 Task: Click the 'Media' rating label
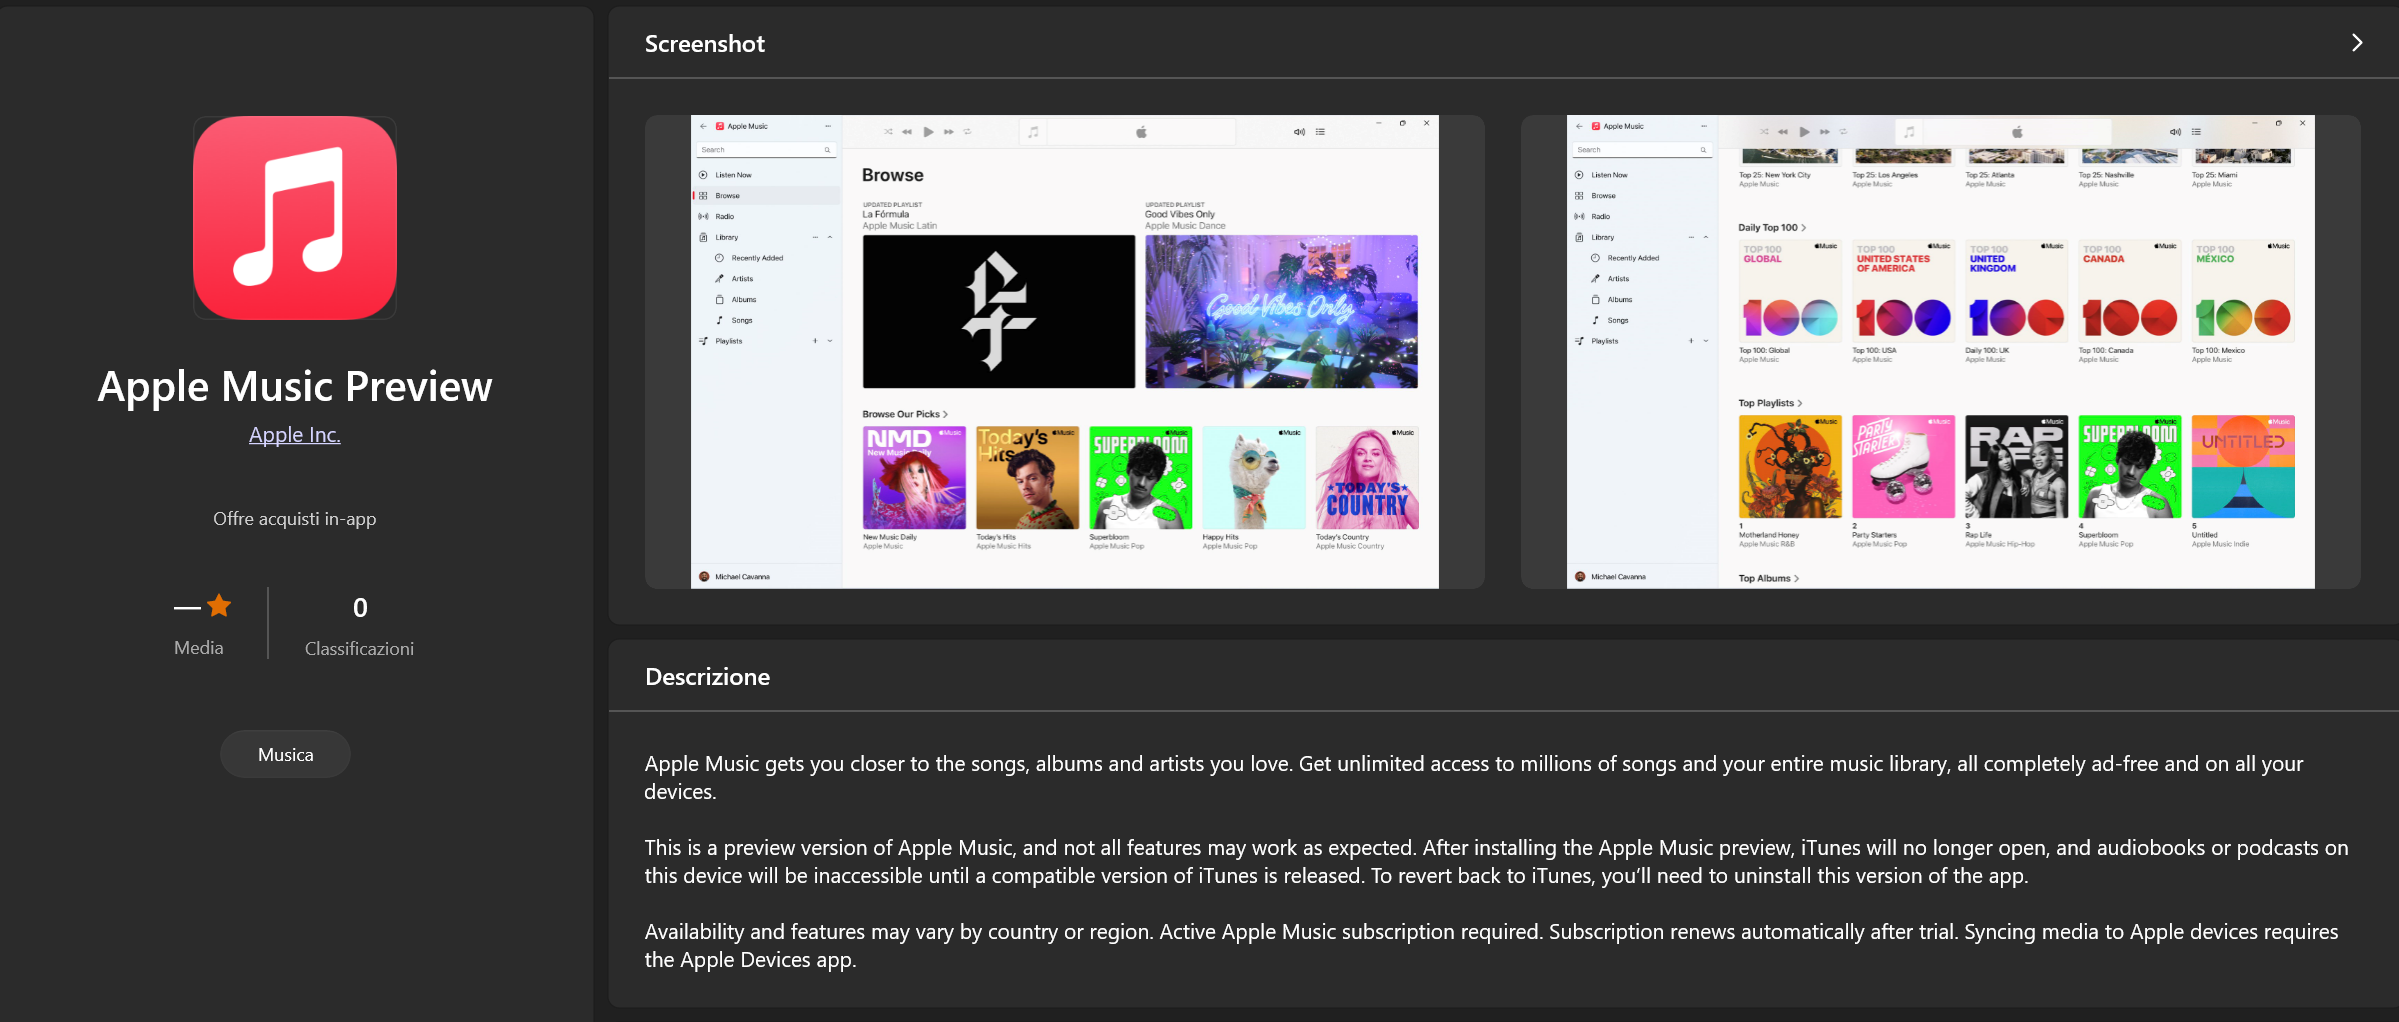199,648
